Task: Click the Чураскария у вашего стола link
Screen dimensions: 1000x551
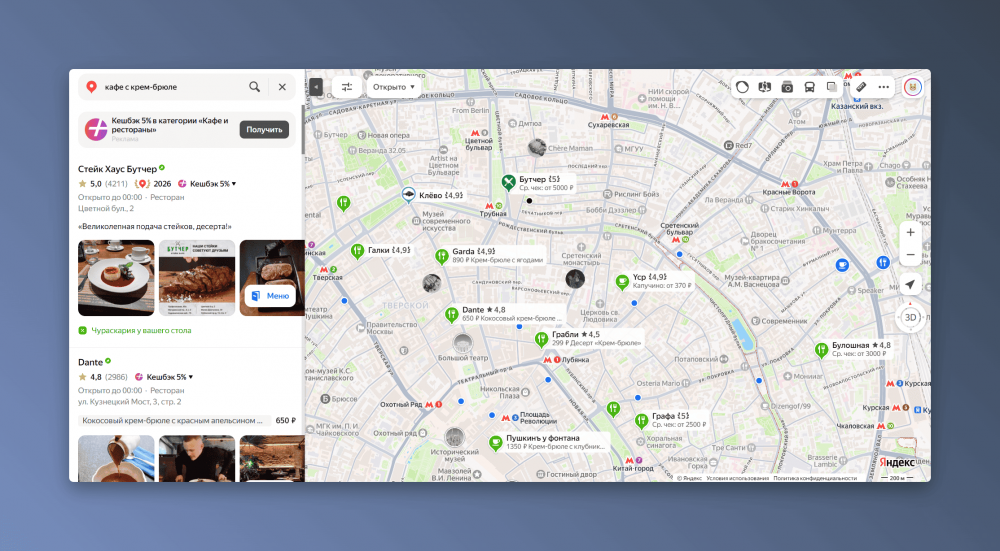Action: pos(141,330)
